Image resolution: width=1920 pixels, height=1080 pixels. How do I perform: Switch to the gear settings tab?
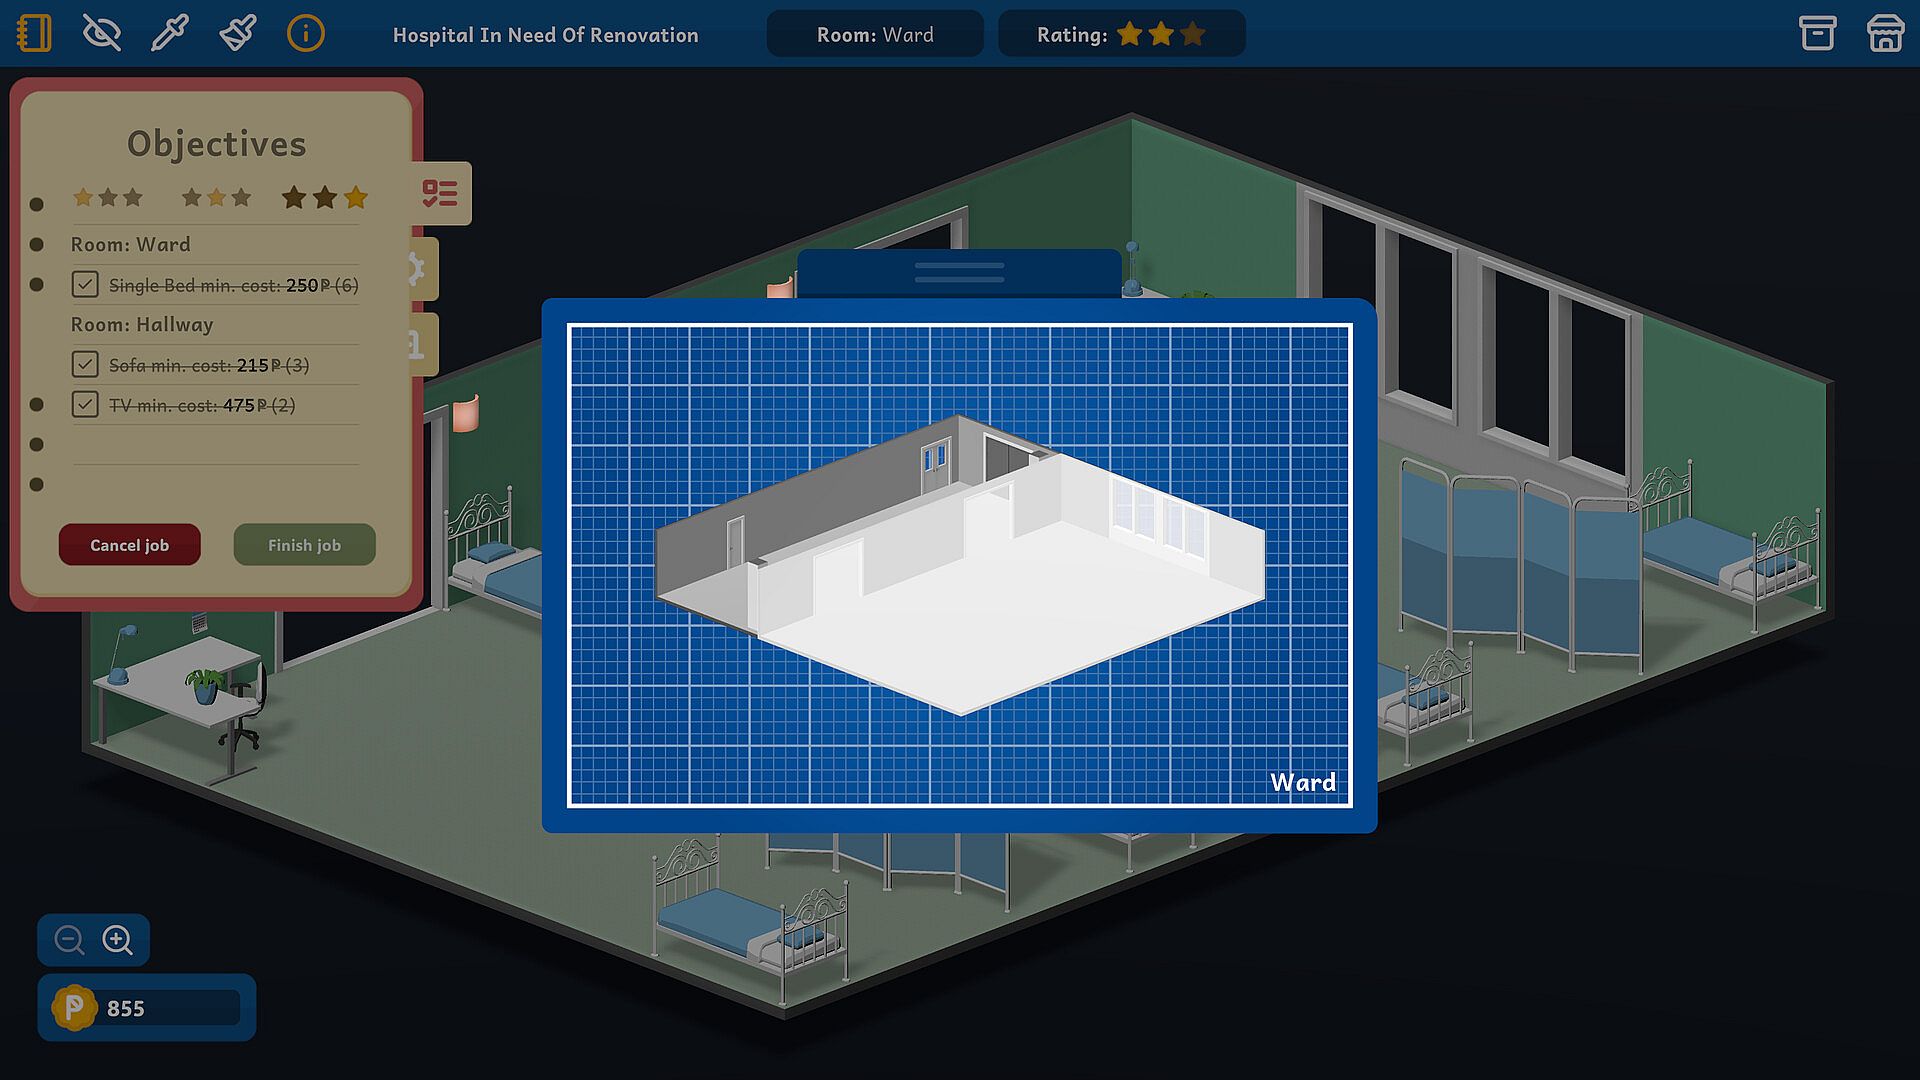[x=424, y=269]
